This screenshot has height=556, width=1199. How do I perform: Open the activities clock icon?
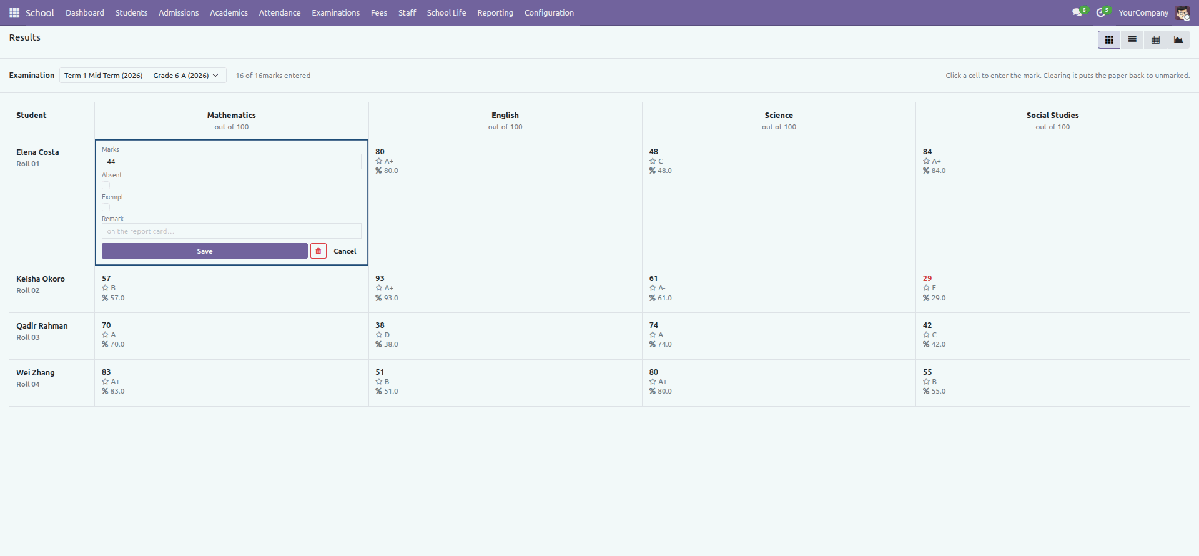(1103, 13)
